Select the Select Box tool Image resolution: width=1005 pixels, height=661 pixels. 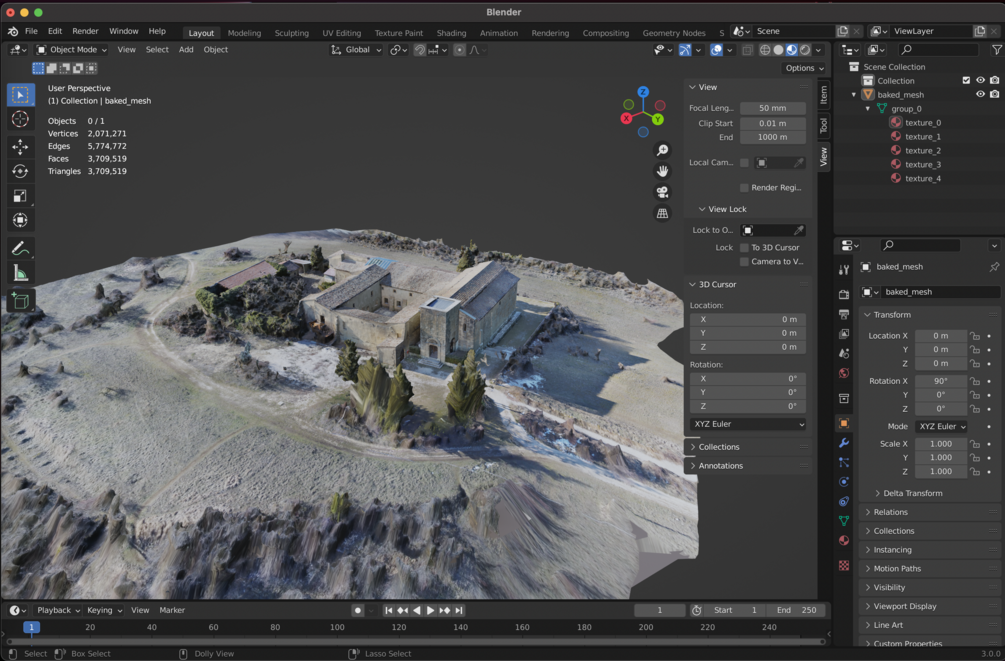click(x=21, y=95)
